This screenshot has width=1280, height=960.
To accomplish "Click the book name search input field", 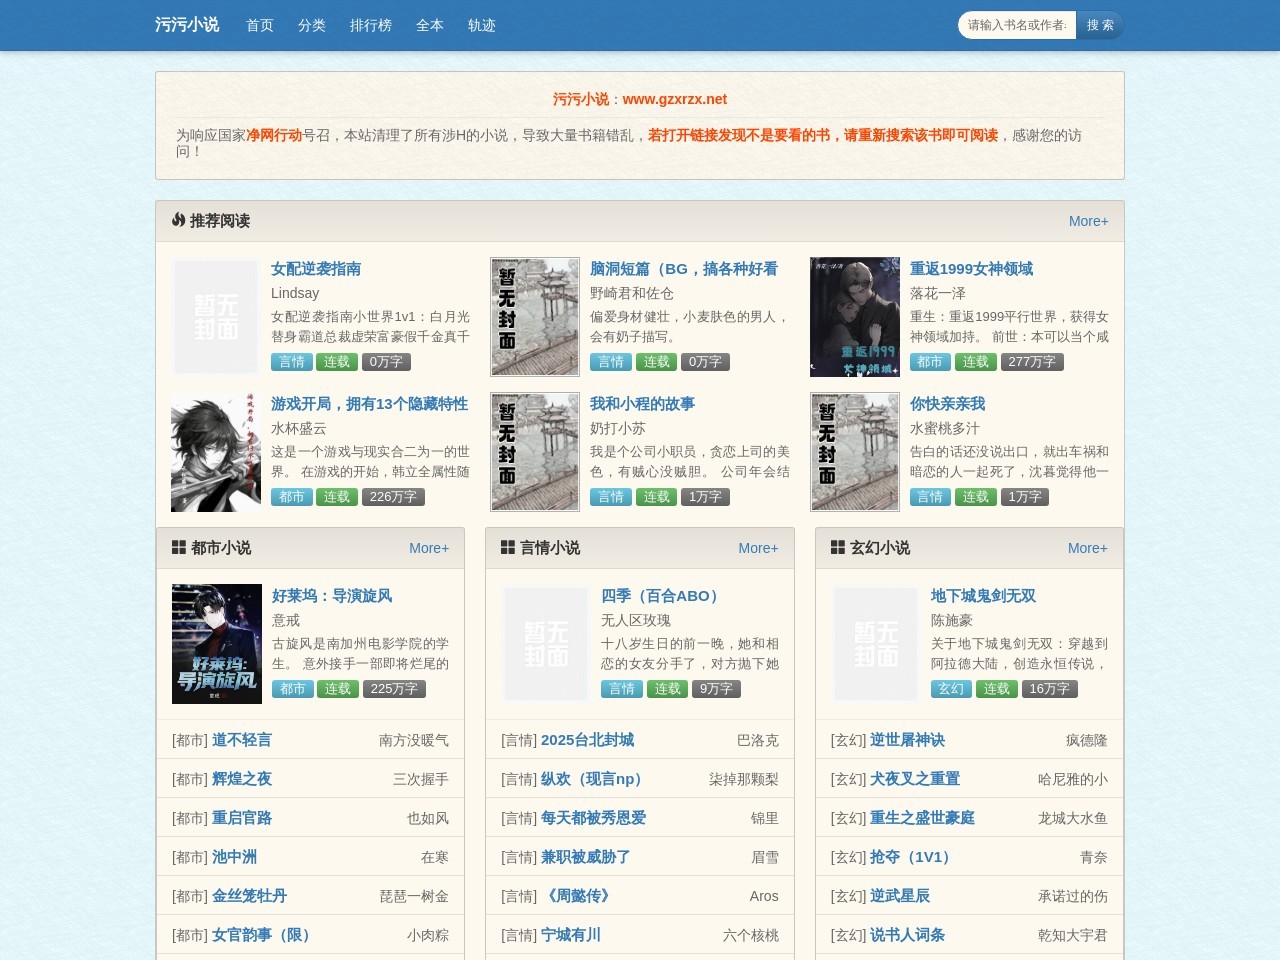I will tap(1015, 25).
